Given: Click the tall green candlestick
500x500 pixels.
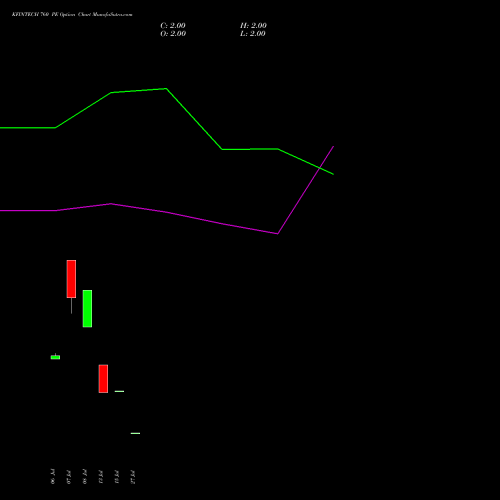Looking at the screenshot, I should [x=87, y=309].
